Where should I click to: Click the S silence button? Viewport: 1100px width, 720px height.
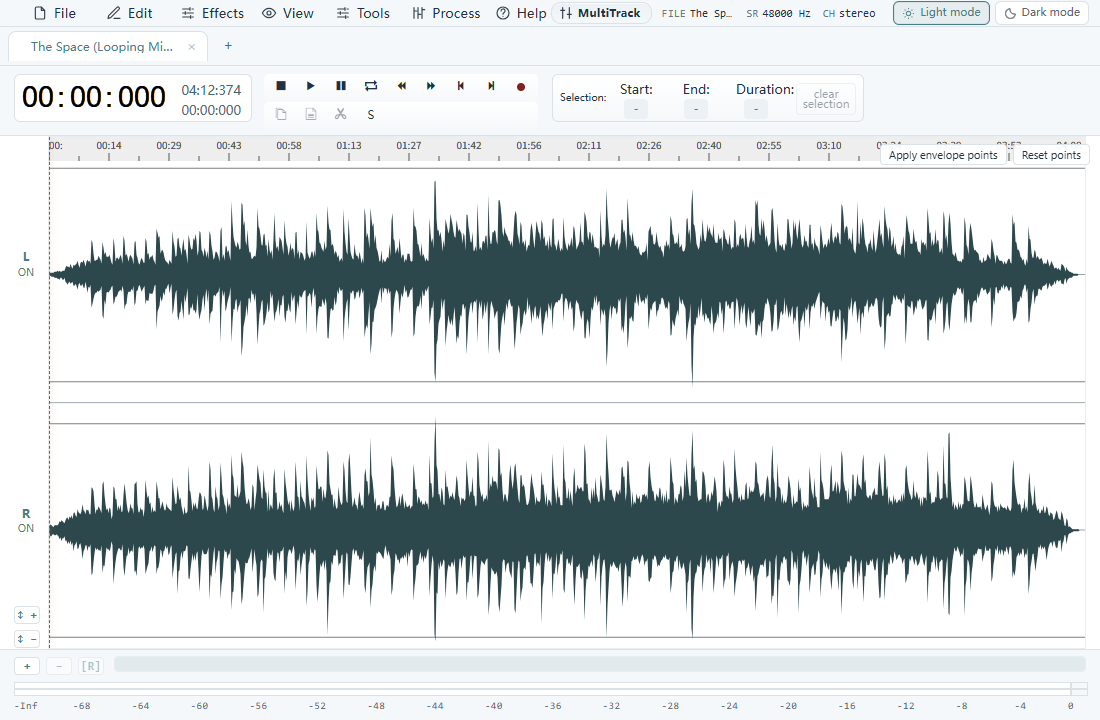[370, 114]
